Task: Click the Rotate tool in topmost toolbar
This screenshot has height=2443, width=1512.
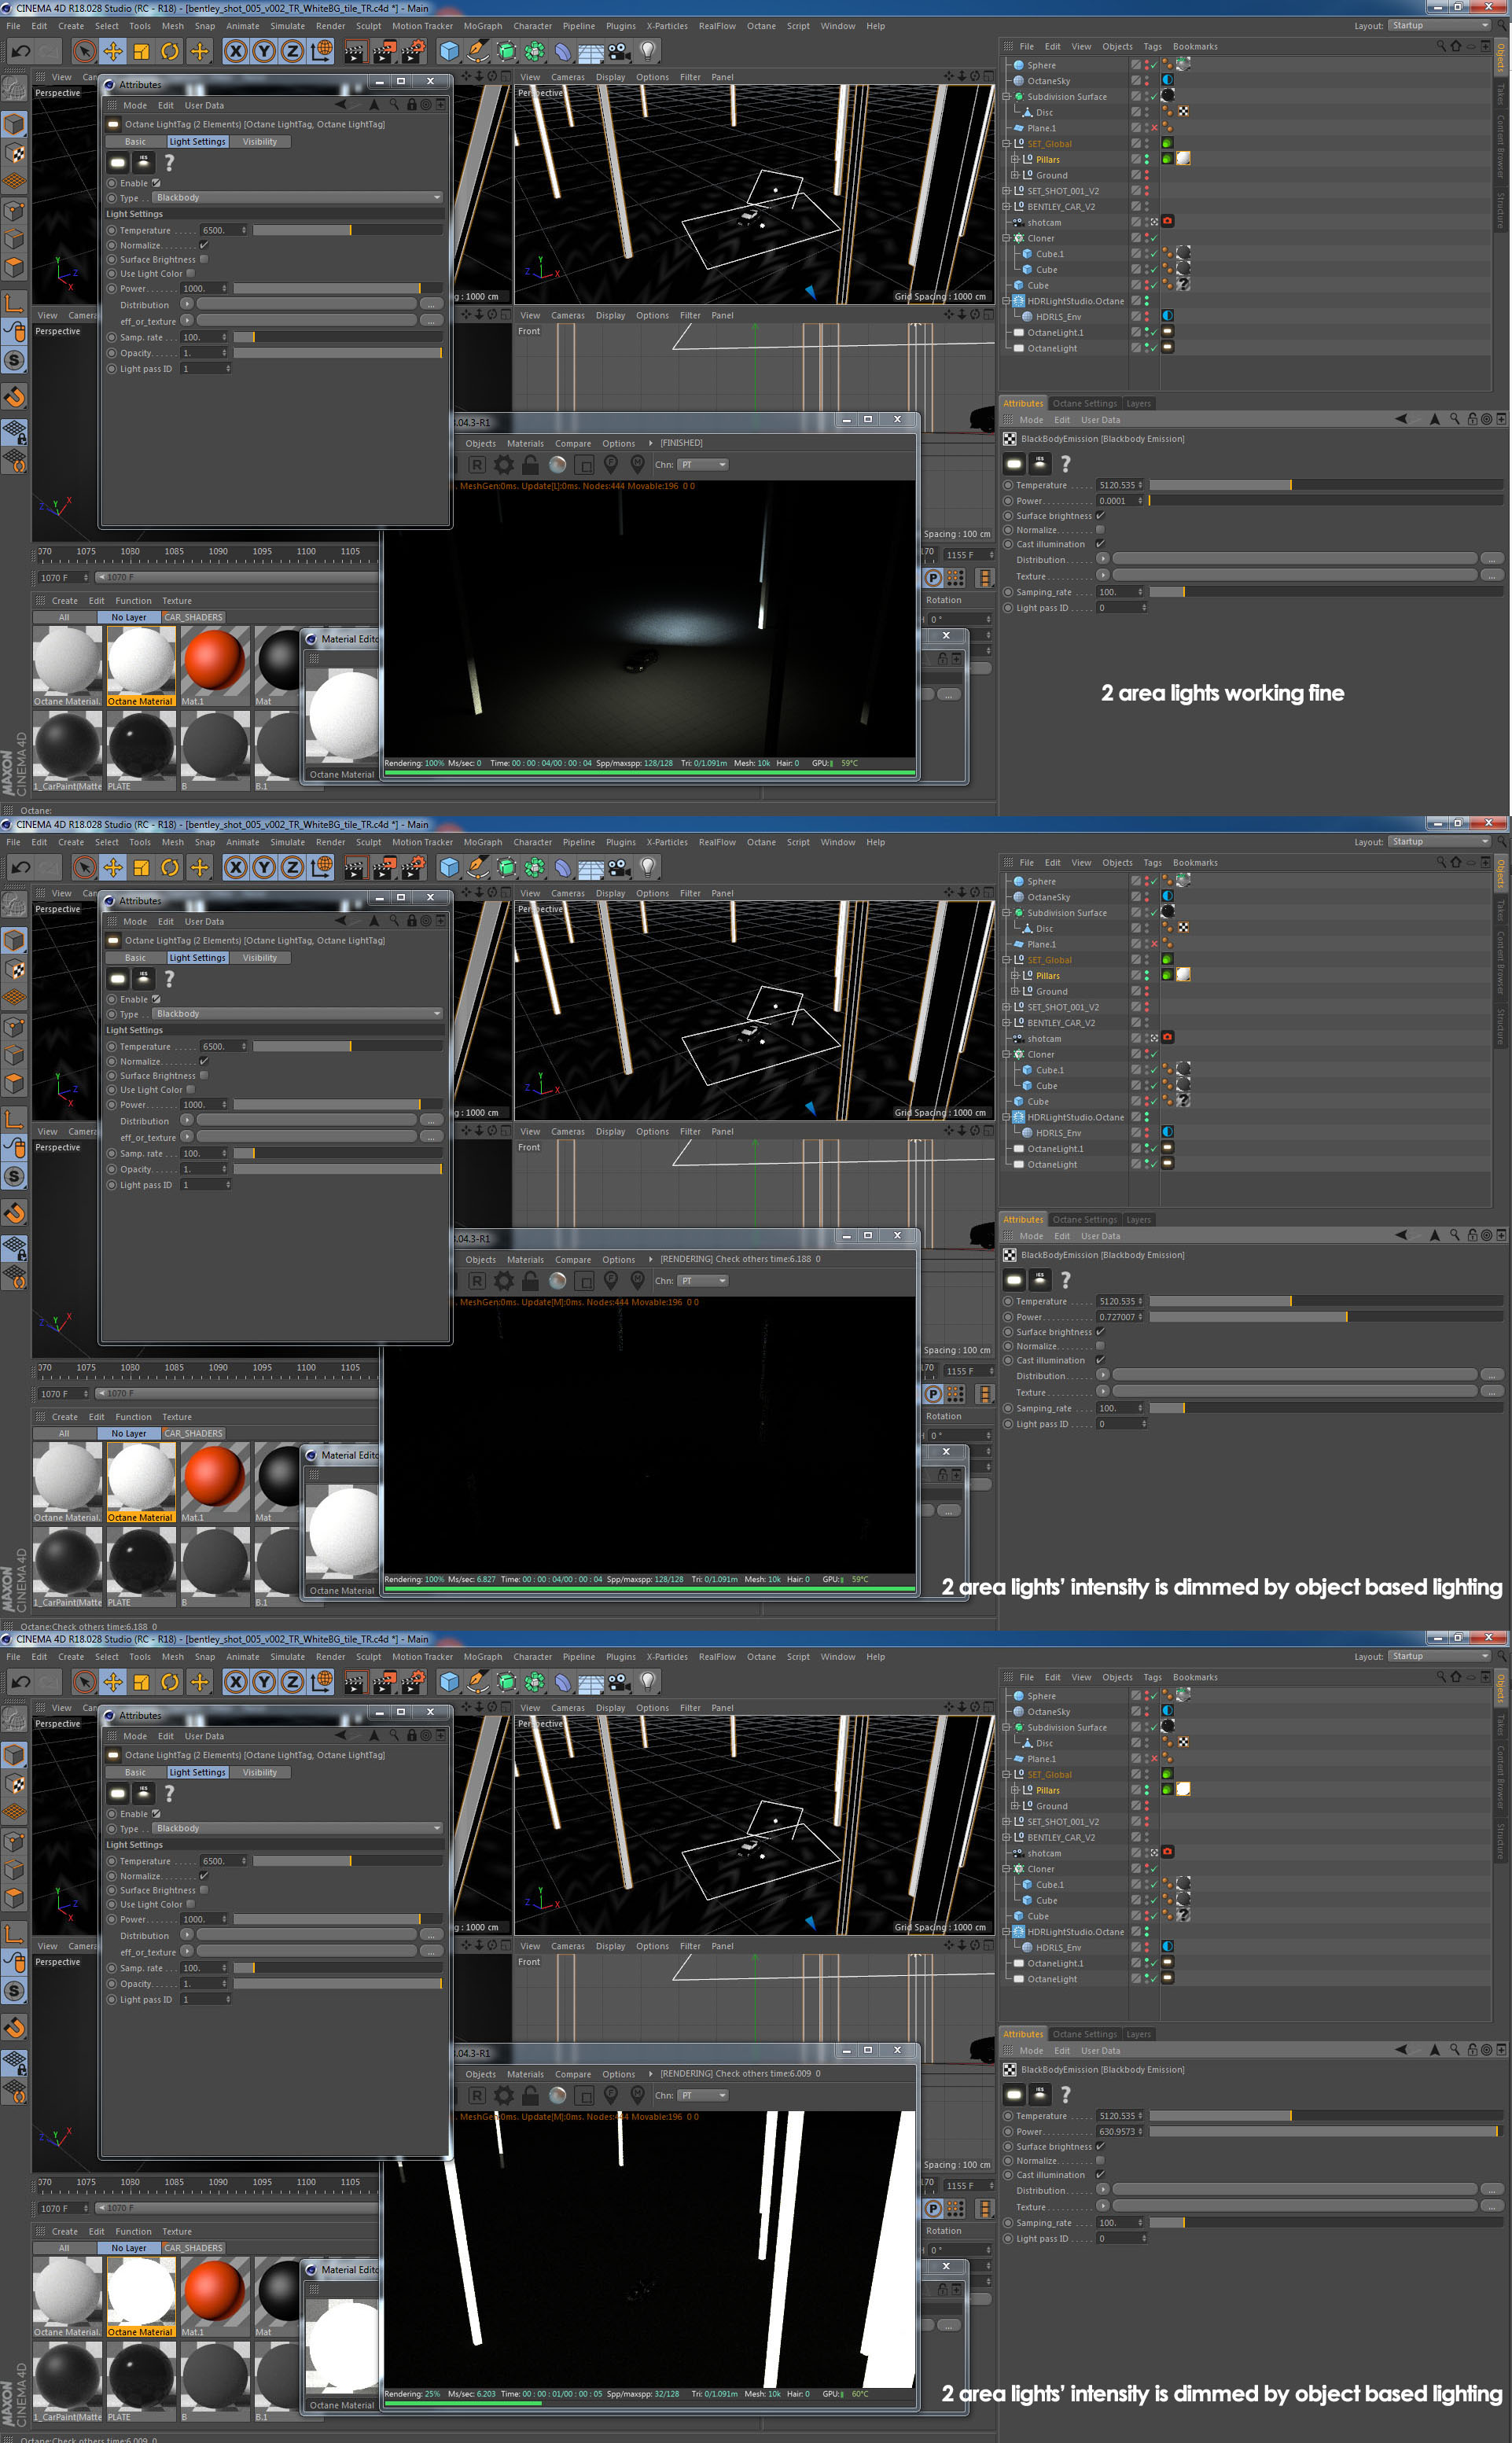Action: [x=170, y=51]
